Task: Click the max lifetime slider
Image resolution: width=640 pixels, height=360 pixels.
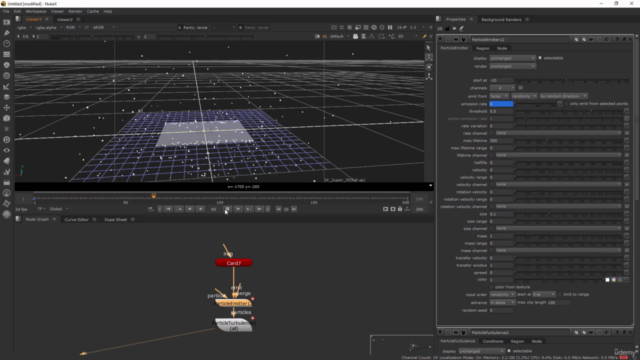Action: (568, 140)
